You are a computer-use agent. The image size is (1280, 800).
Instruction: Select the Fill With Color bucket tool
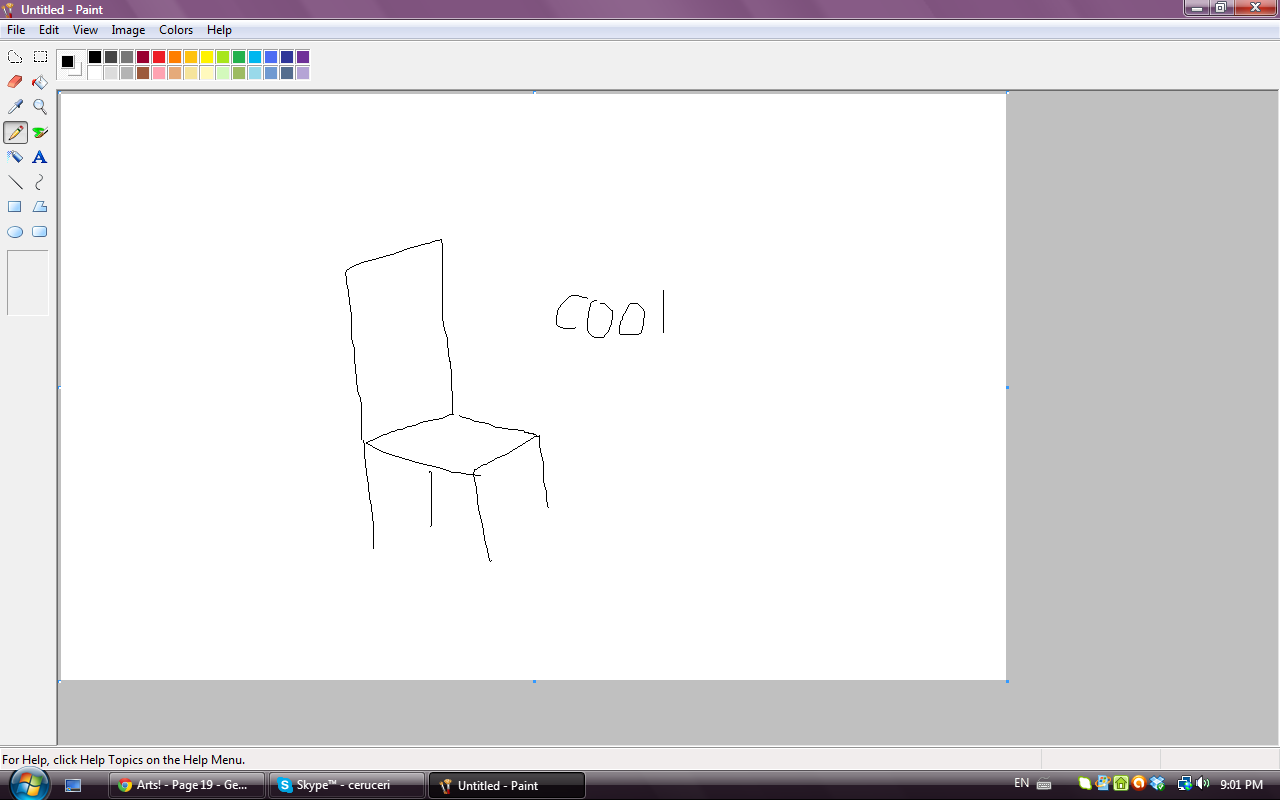click(x=40, y=82)
